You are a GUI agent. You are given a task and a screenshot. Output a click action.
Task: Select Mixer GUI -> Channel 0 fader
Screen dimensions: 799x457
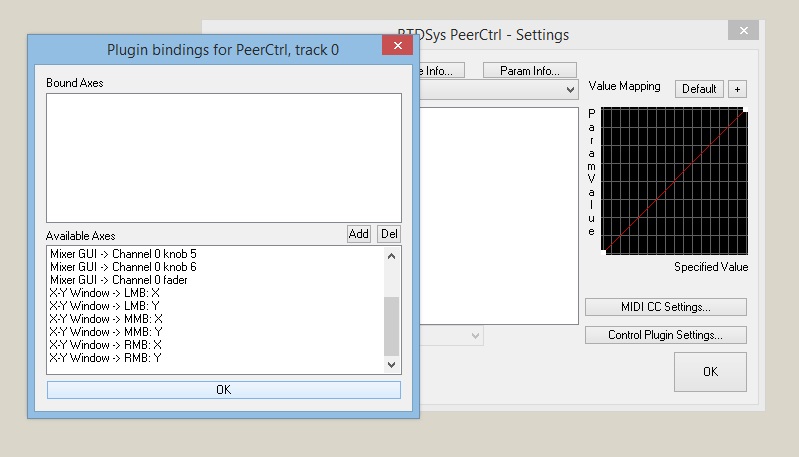point(119,280)
